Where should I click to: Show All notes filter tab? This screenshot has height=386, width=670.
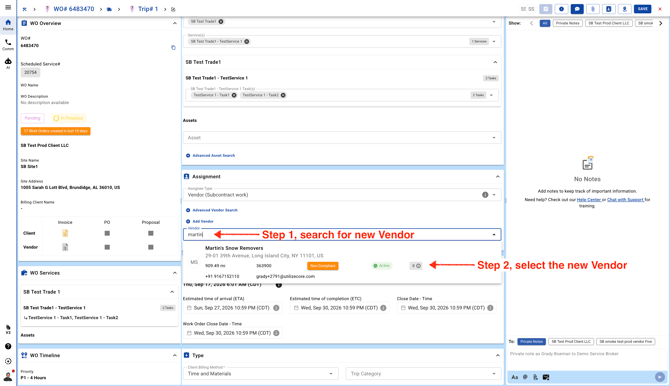(x=545, y=23)
